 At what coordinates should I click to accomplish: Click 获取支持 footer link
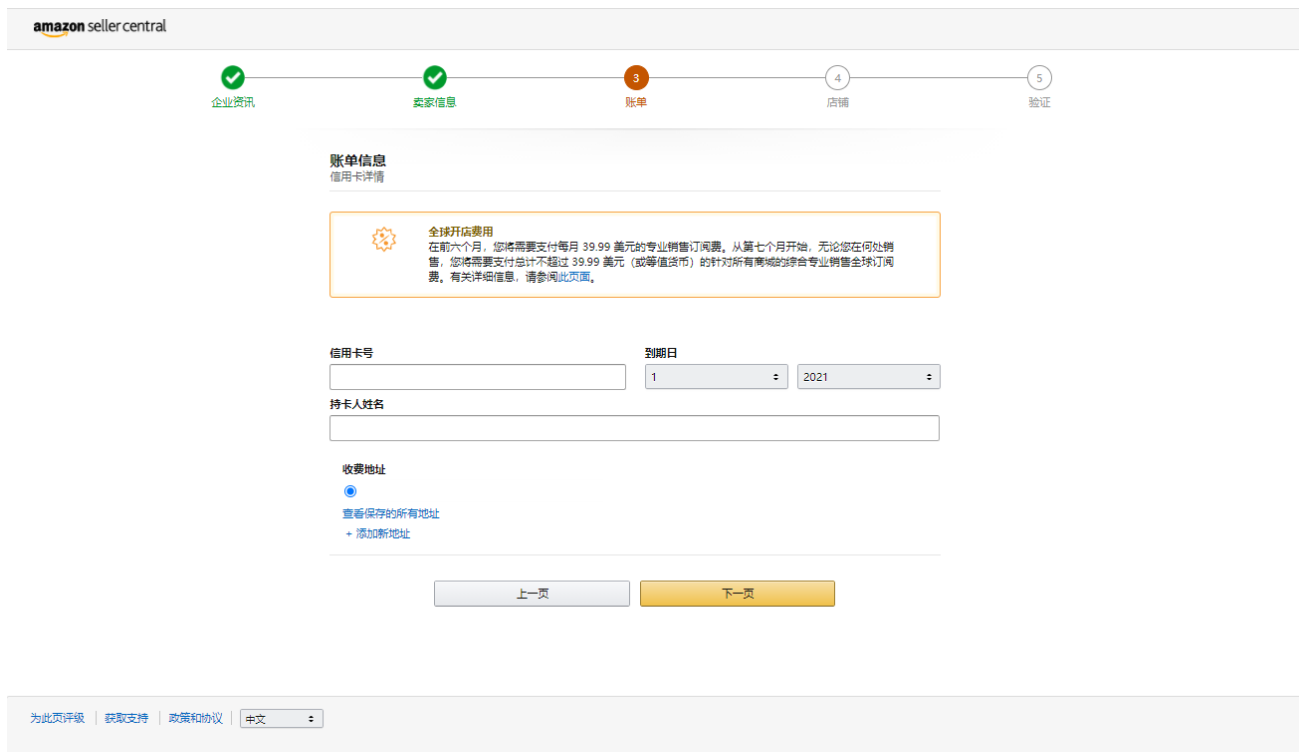(x=126, y=718)
